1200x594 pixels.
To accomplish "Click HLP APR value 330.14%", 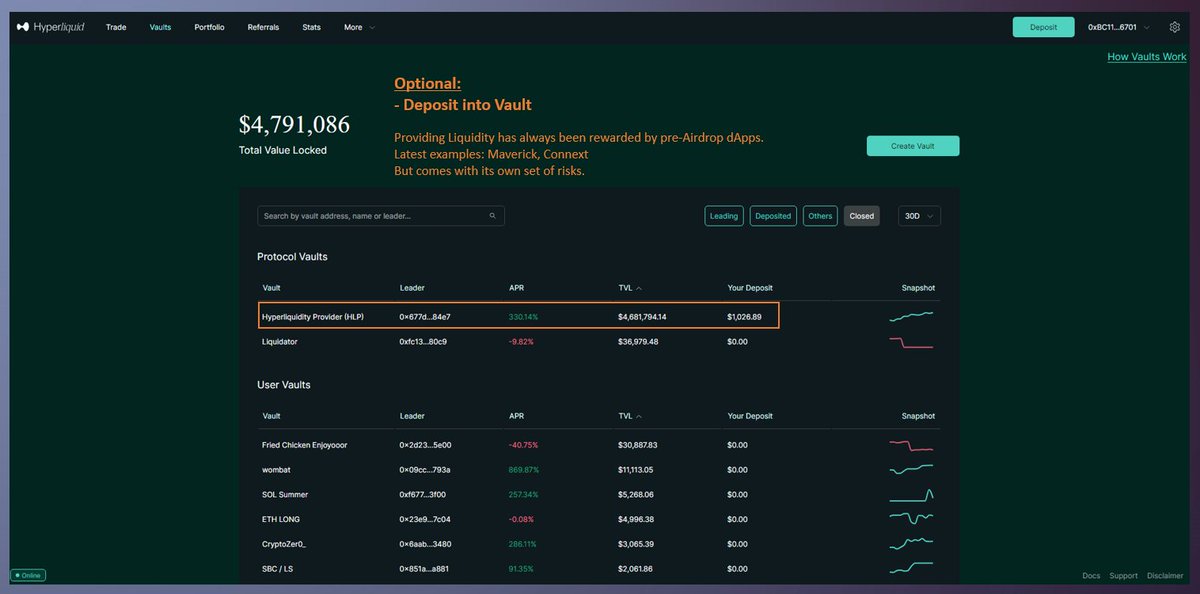I will tap(523, 317).
